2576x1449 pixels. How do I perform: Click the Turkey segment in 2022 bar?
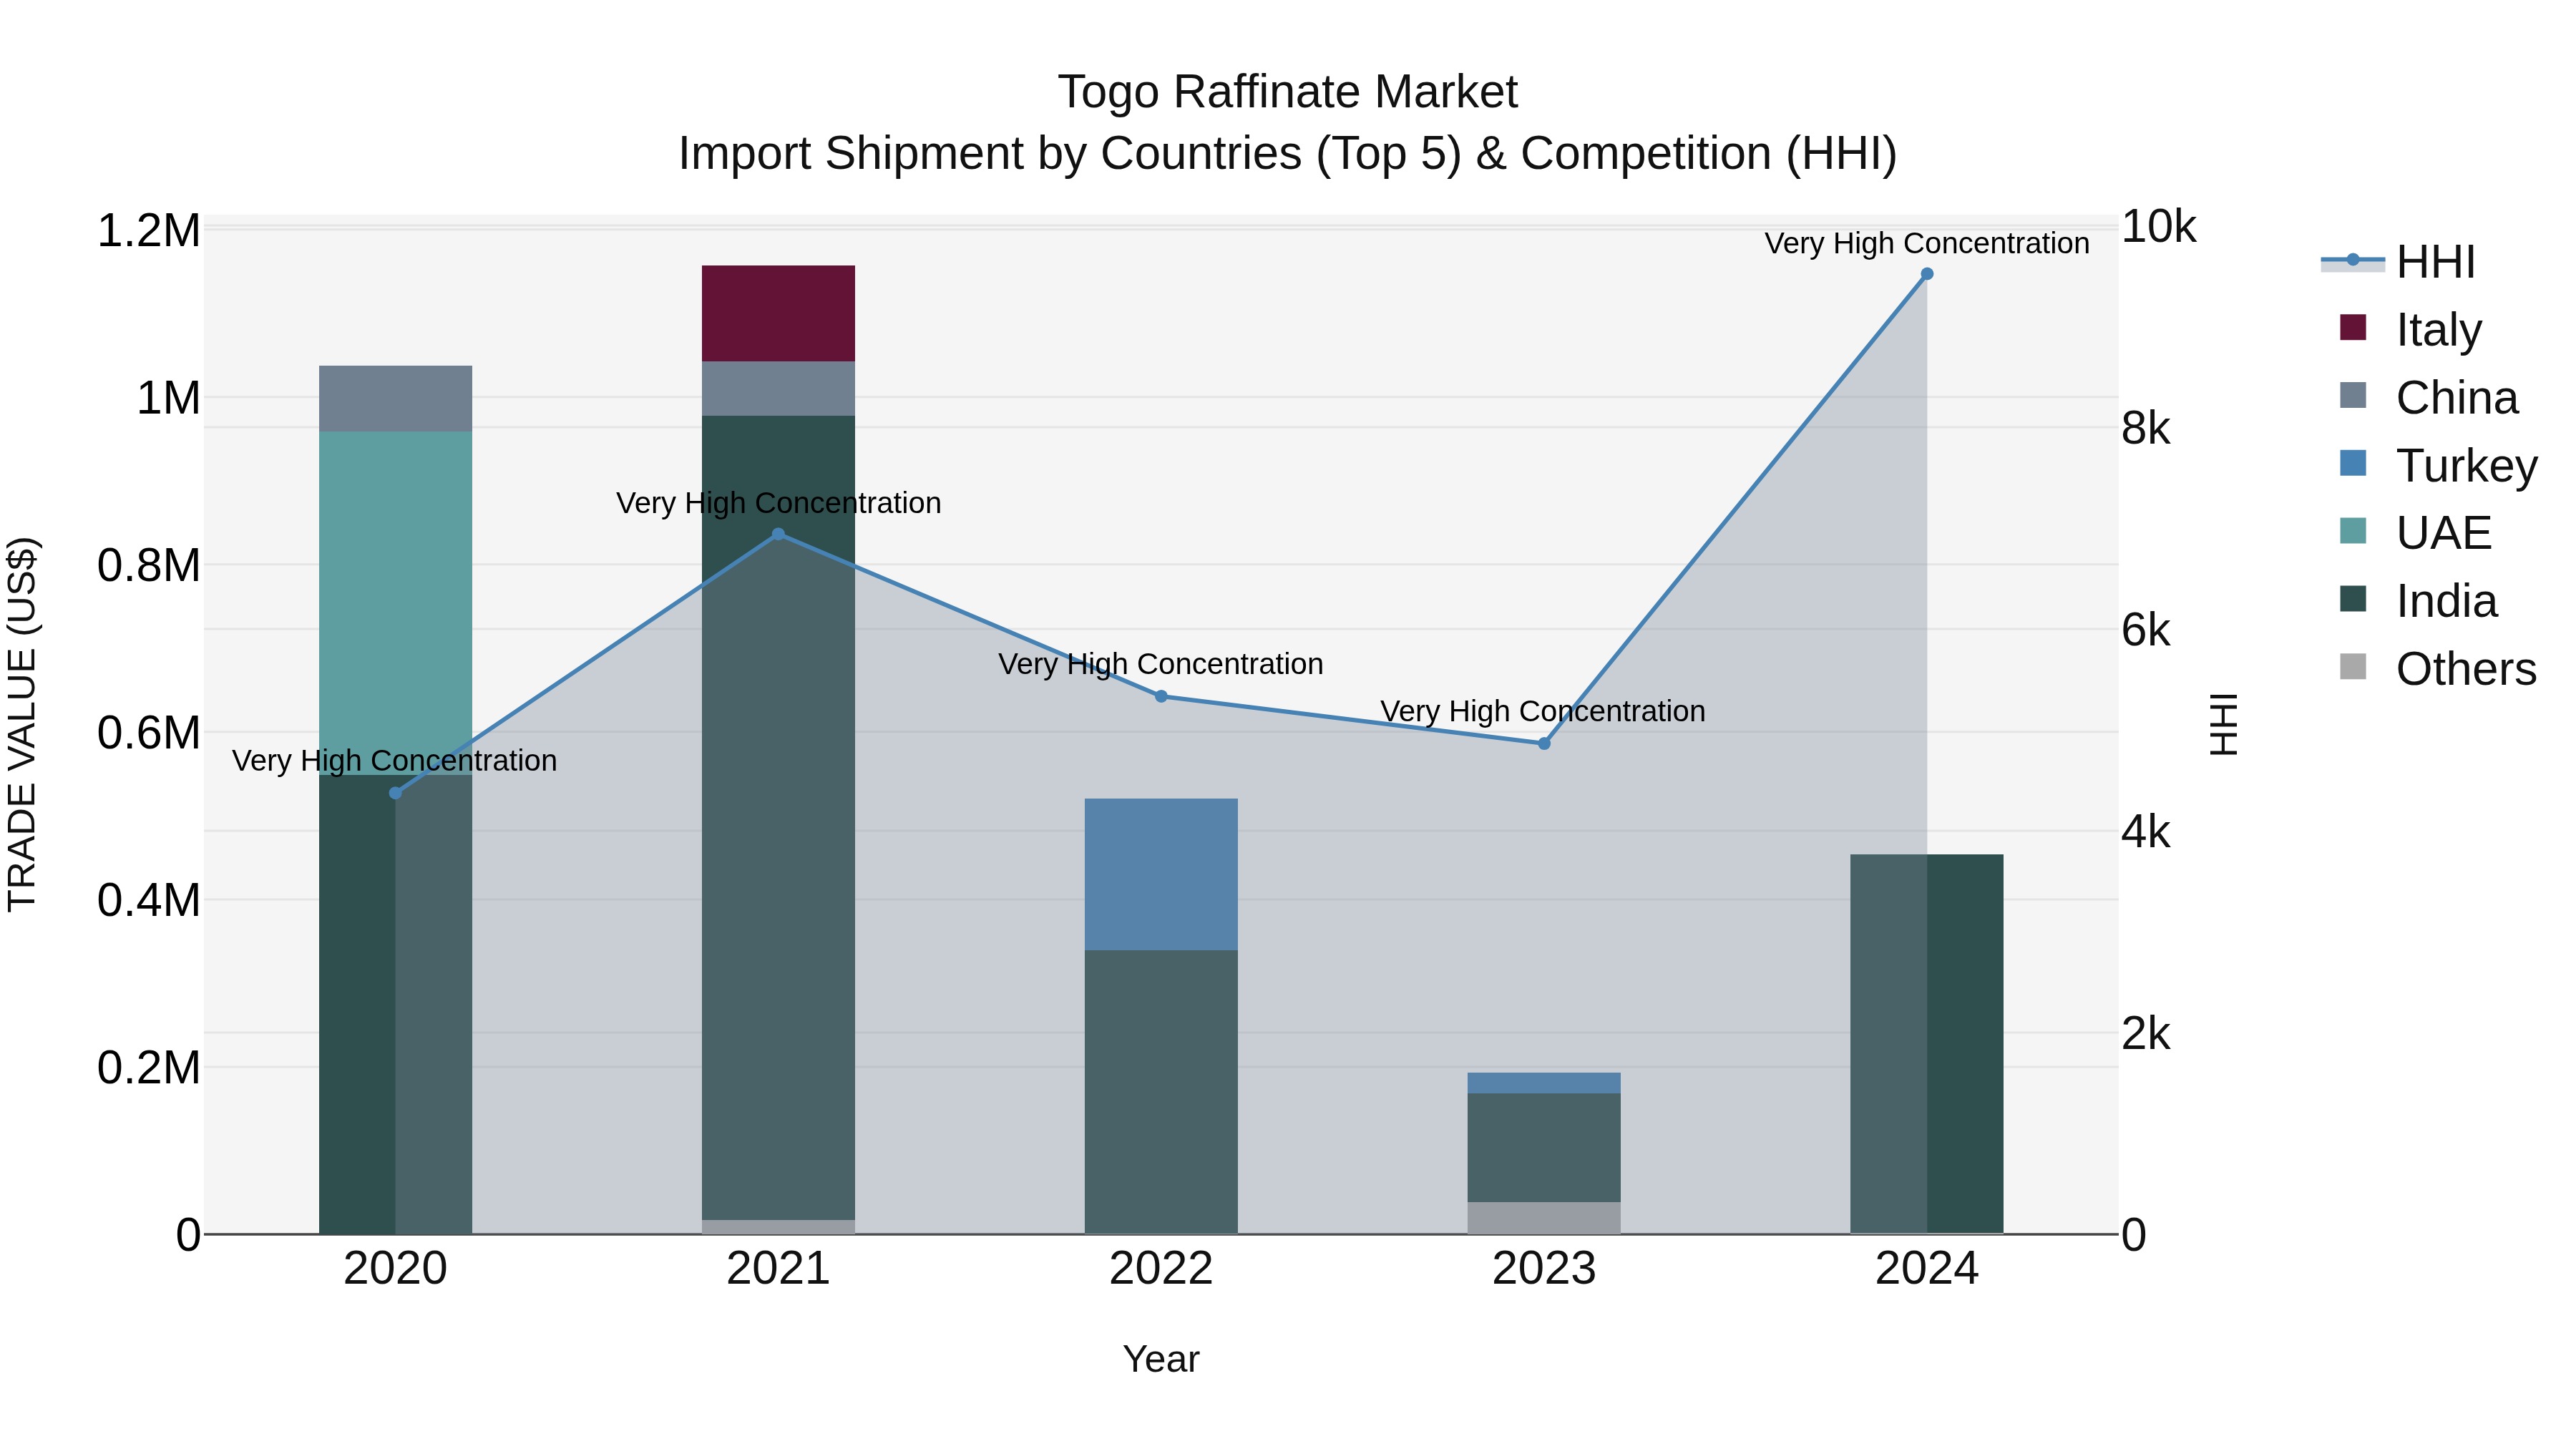click(1161, 875)
